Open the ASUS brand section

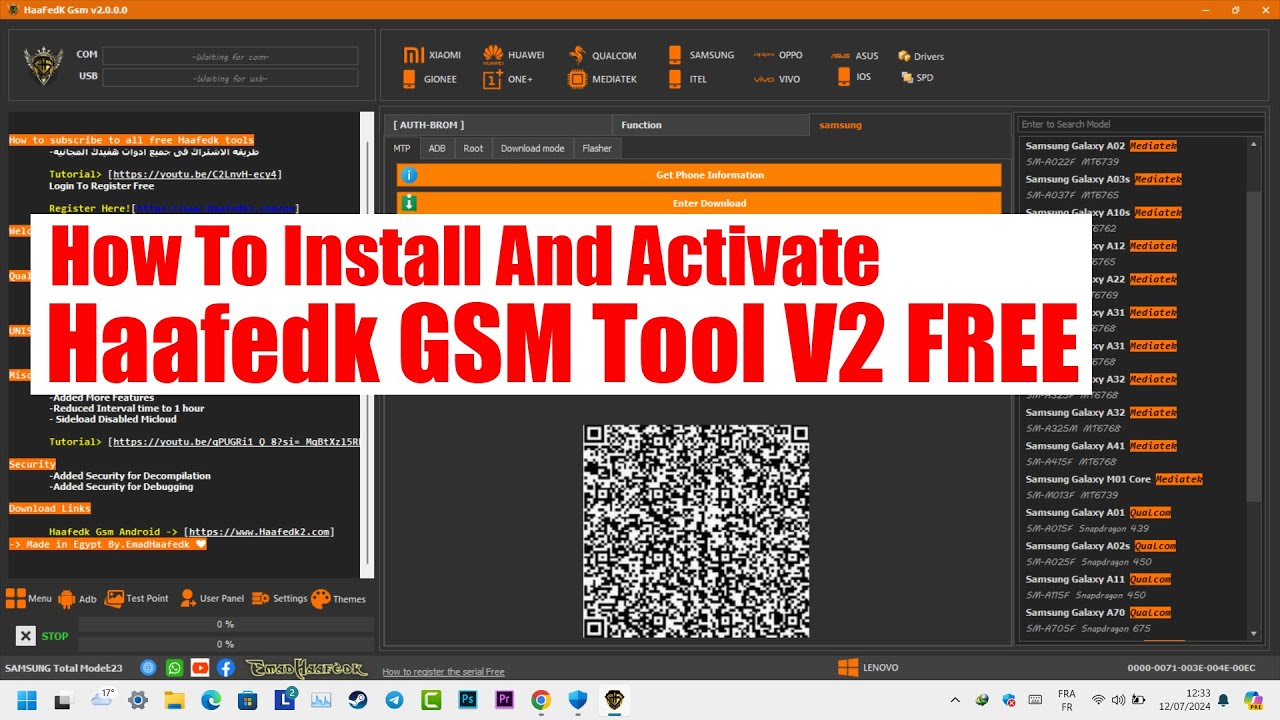pos(855,56)
